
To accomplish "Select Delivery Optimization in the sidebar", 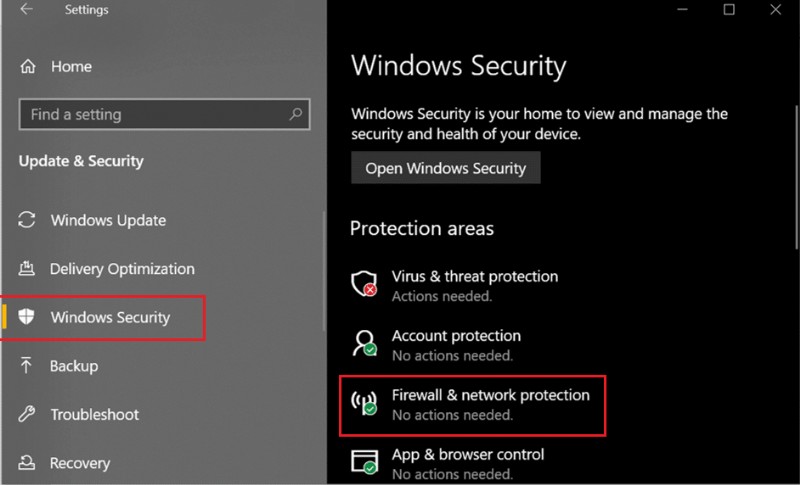I will point(122,269).
